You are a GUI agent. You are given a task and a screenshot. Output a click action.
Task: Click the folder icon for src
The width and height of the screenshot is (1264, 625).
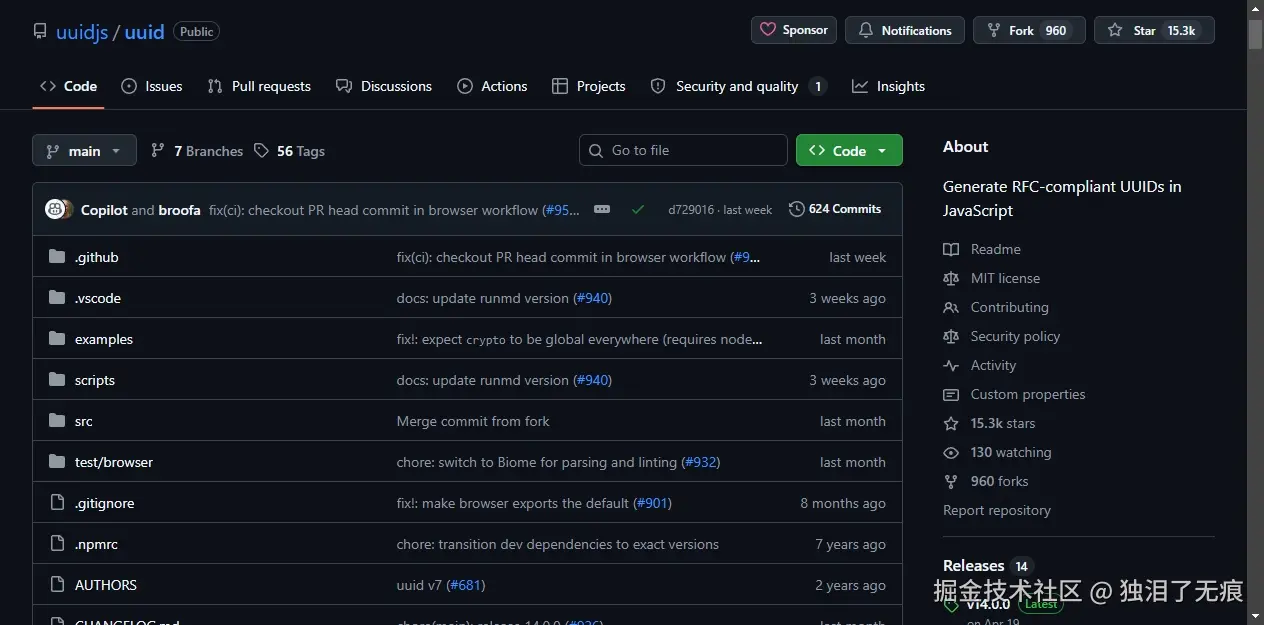pyautogui.click(x=57, y=421)
